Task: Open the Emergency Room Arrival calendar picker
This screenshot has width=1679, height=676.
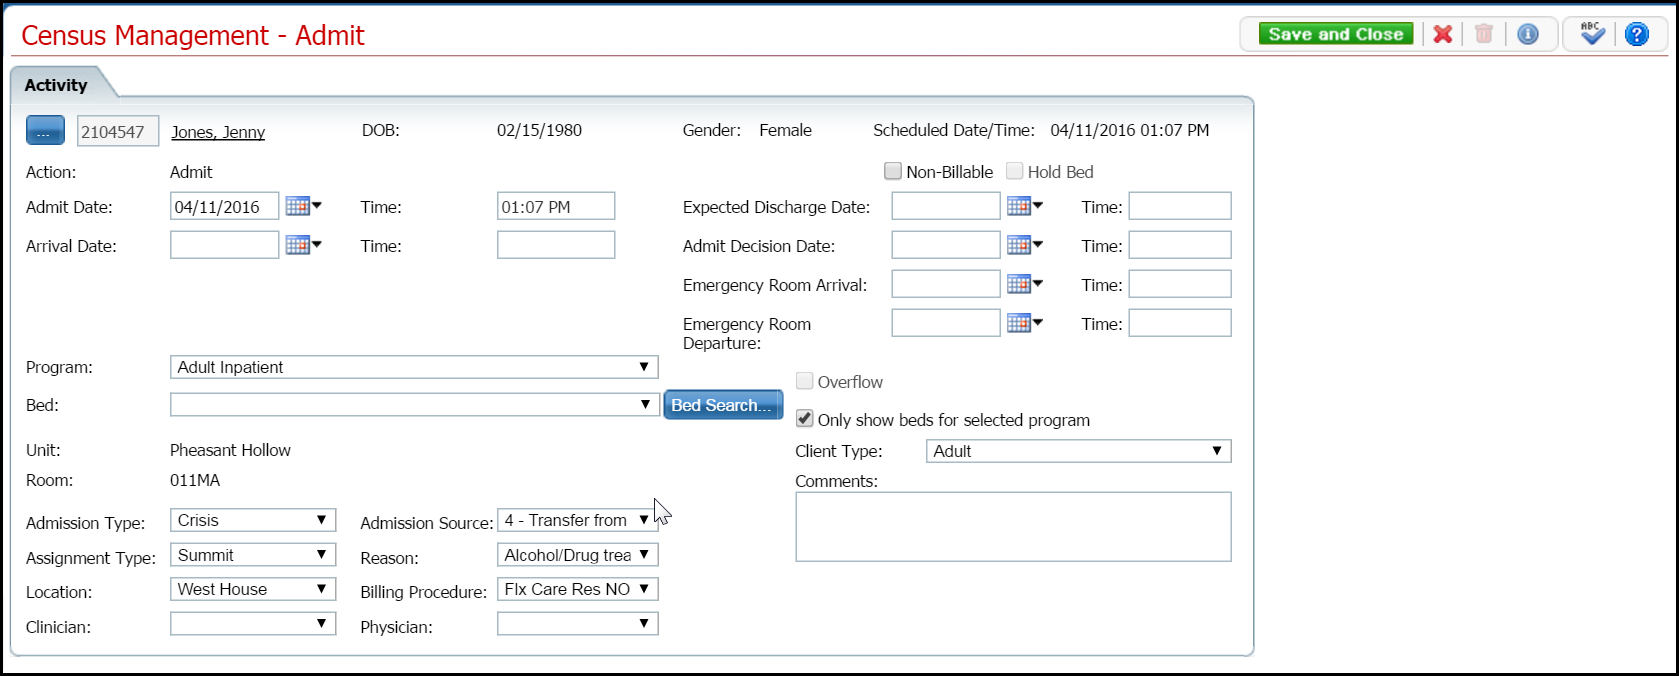Action: [x=1023, y=284]
